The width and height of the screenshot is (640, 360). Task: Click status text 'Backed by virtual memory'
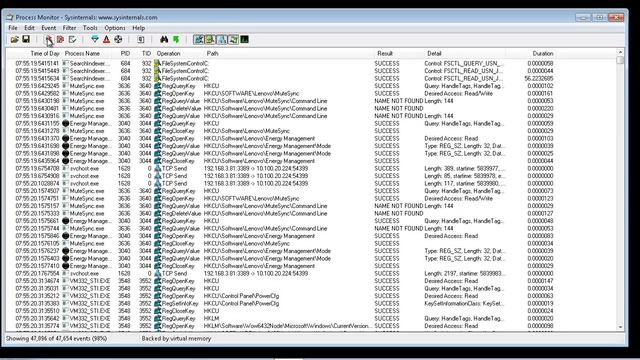[x=176, y=338]
